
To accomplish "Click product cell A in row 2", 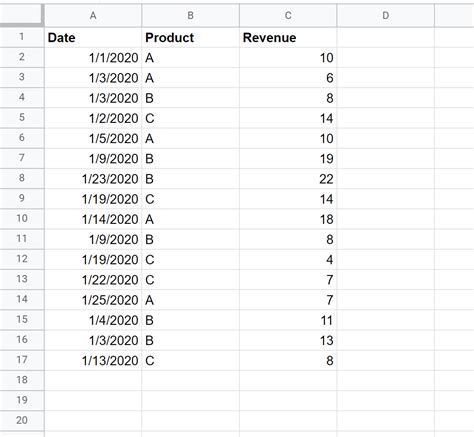I will tap(190, 58).
